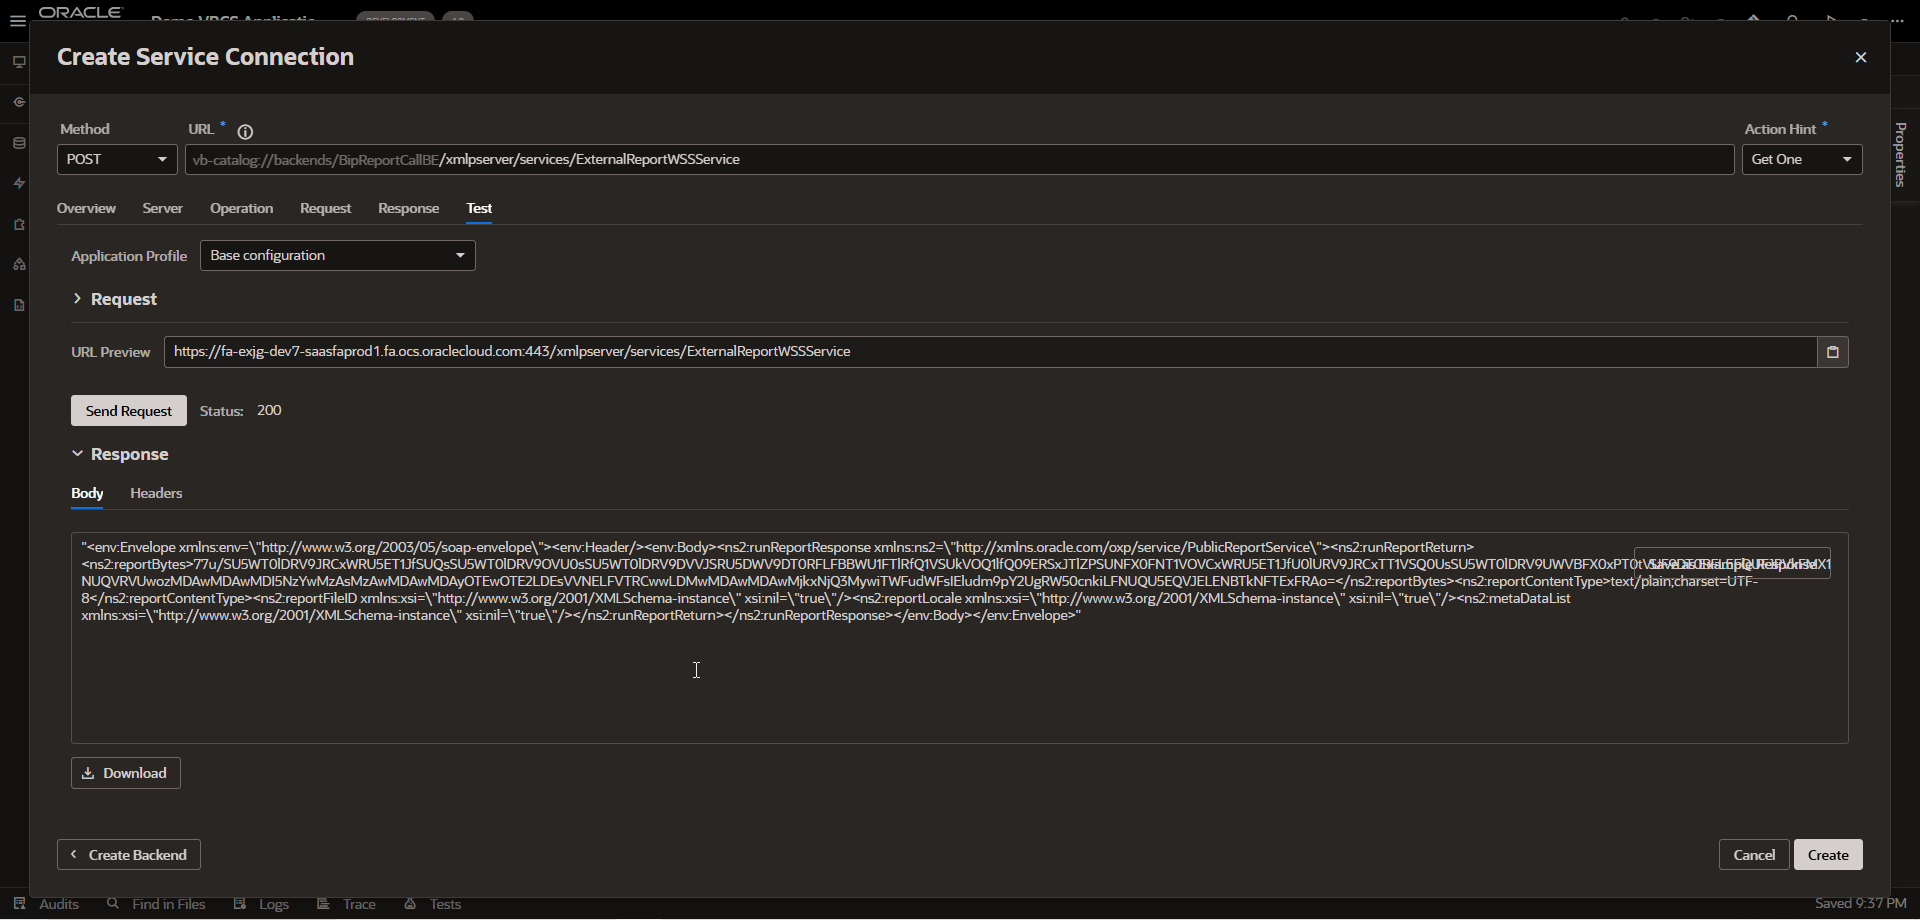Select the response Body tab
The image size is (1920, 920).
[87, 493]
